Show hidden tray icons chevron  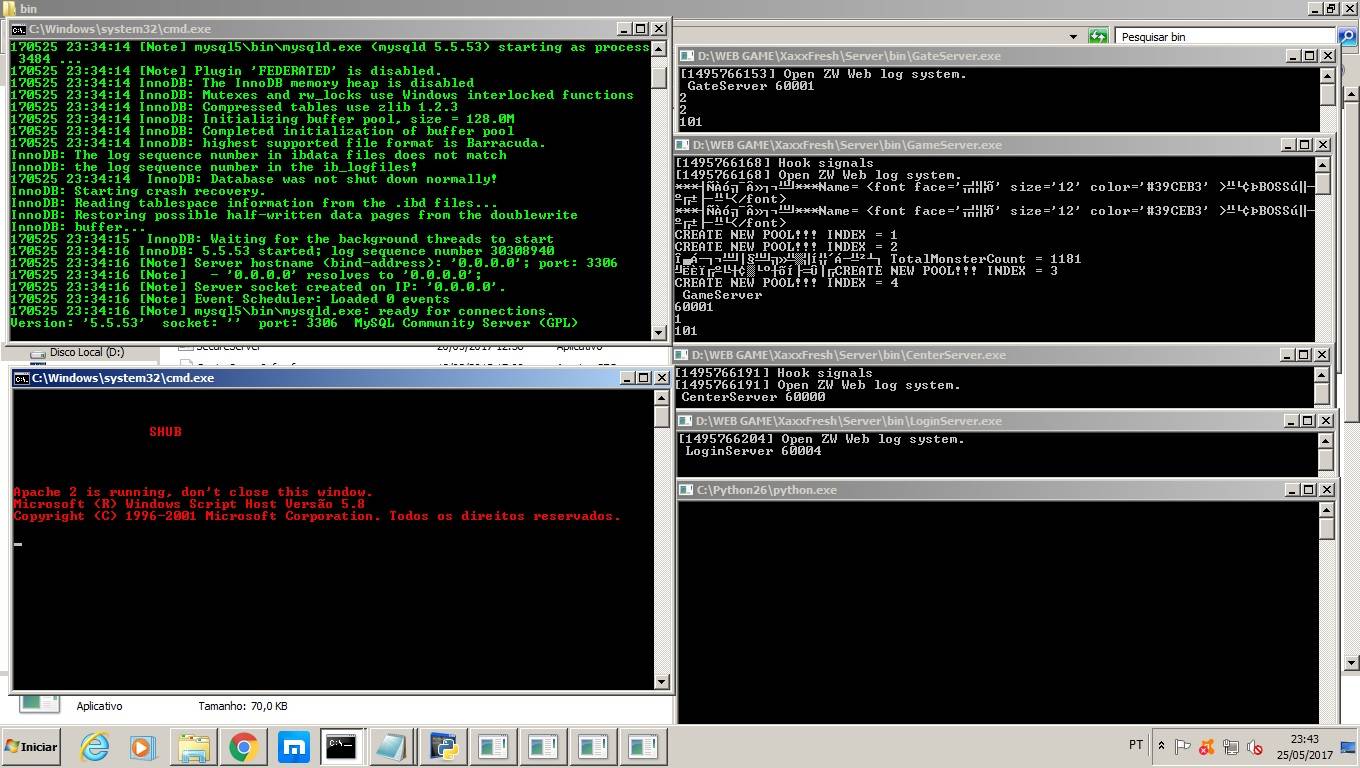(1161, 746)
